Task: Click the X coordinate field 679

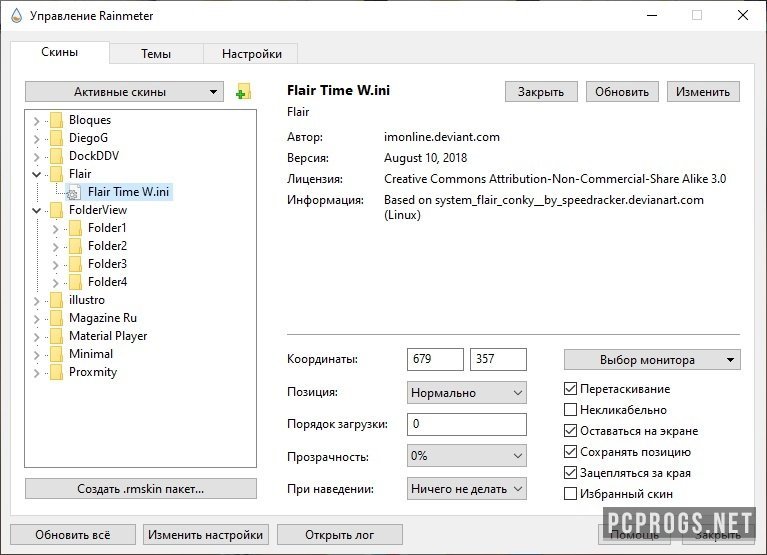Action: click(x=435, y=359)
